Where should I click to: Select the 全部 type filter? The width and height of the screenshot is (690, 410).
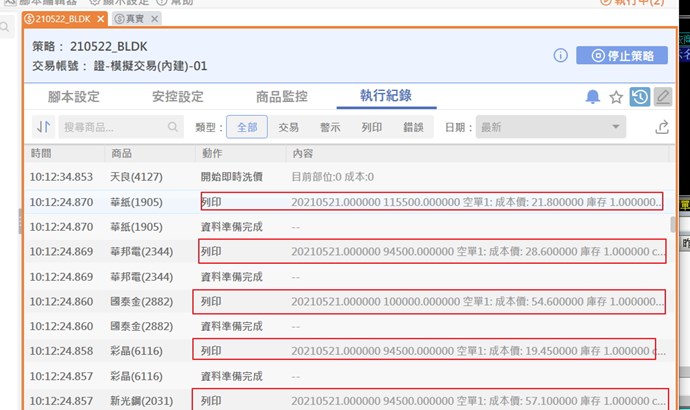coord(247,127)
